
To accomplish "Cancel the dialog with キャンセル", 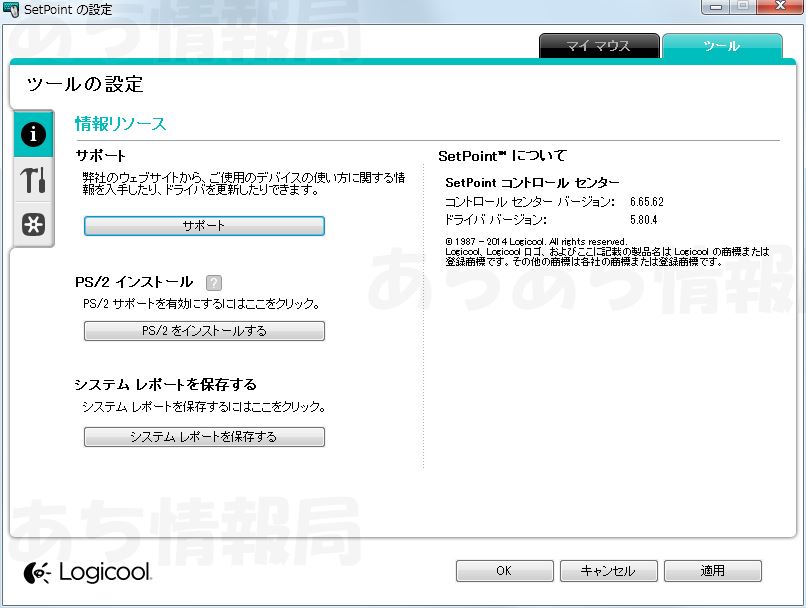I will (608, 571).
